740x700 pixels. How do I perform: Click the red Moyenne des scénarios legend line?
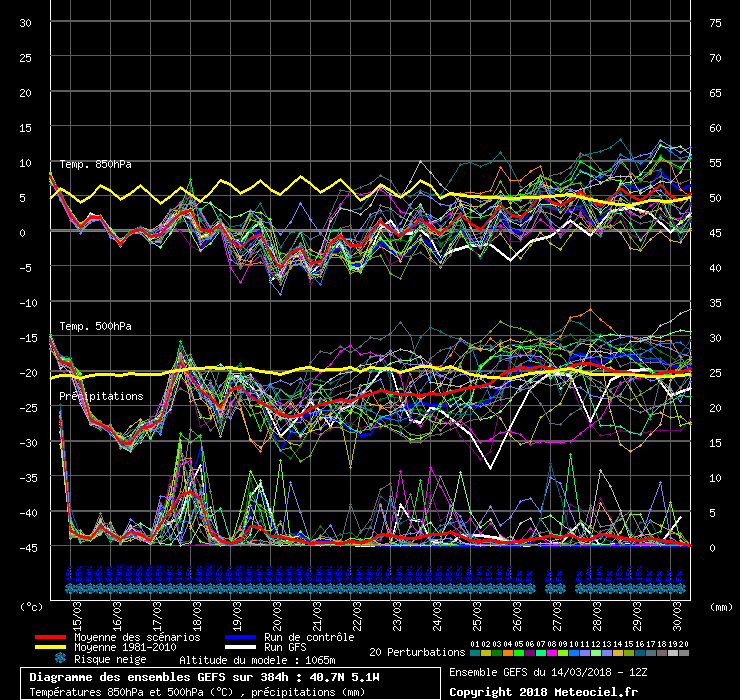(50, 637)
